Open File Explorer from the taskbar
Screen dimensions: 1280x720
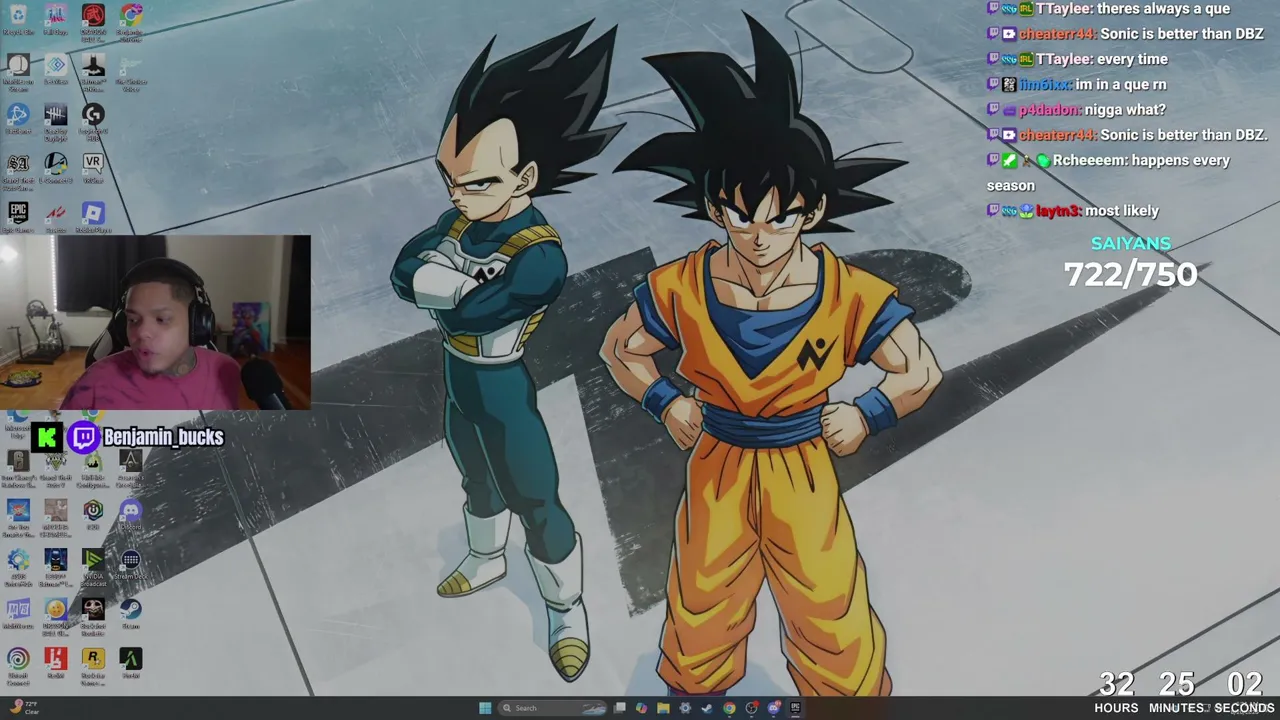pos(663,708)
